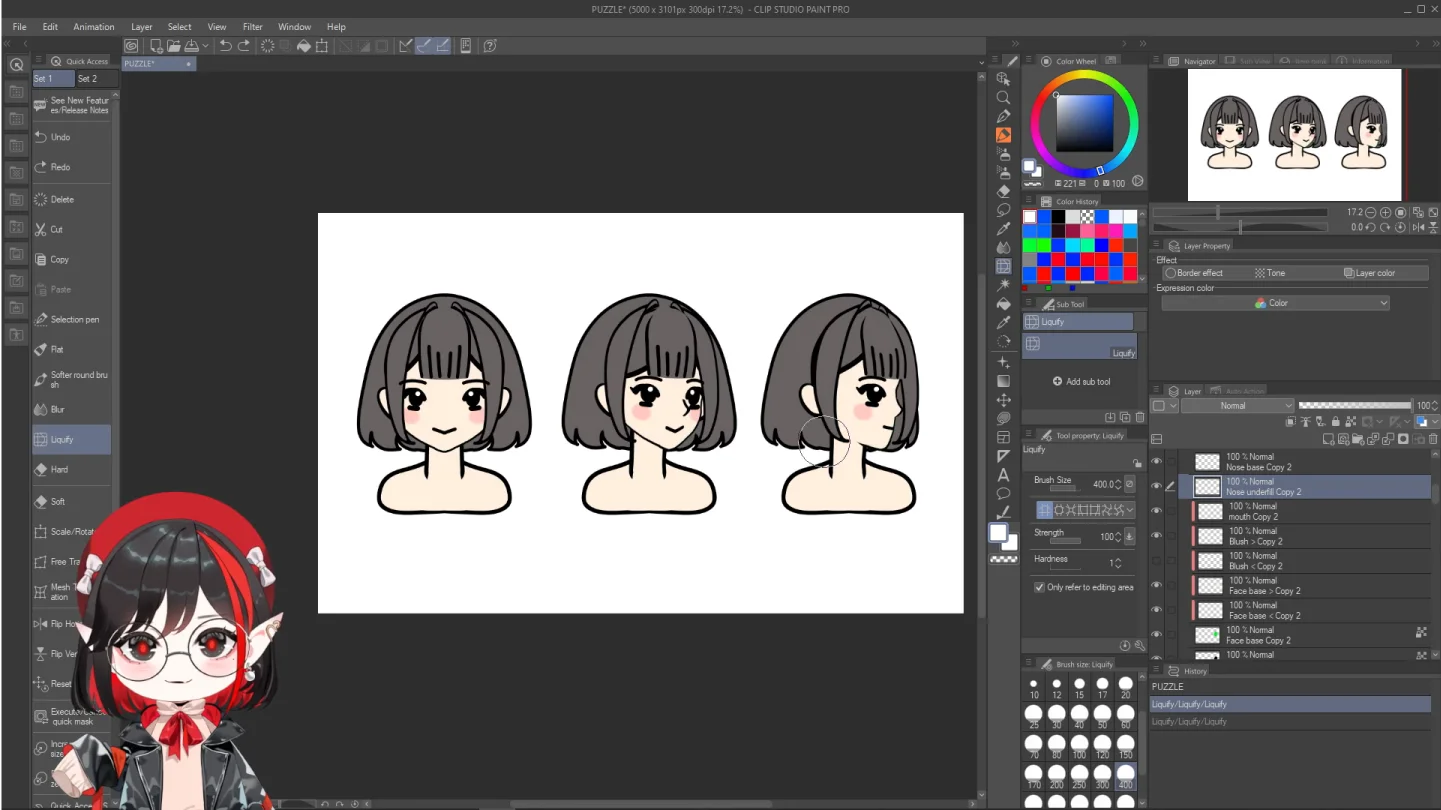Click Blur in Quick Access panel

[72, 409]
